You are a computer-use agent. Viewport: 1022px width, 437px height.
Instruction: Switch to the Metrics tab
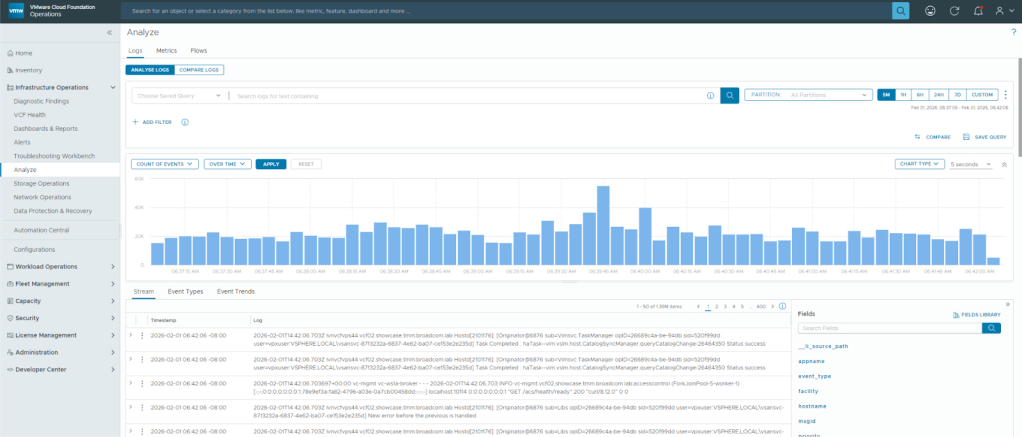(x=166, y=50)
